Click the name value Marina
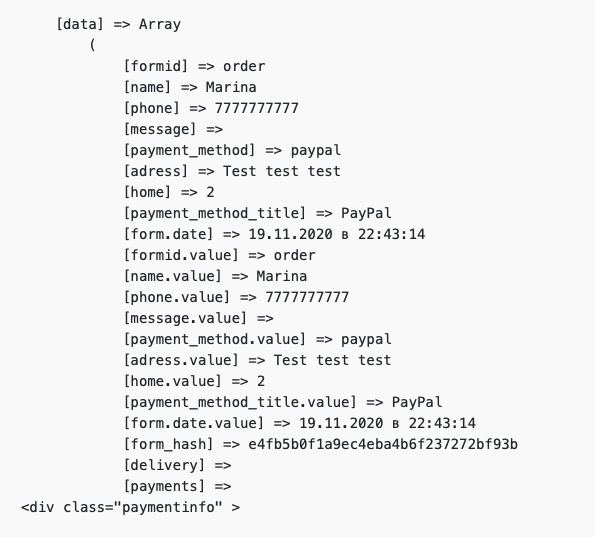This screenshot has width=595, height=537. tap(231, 87)
